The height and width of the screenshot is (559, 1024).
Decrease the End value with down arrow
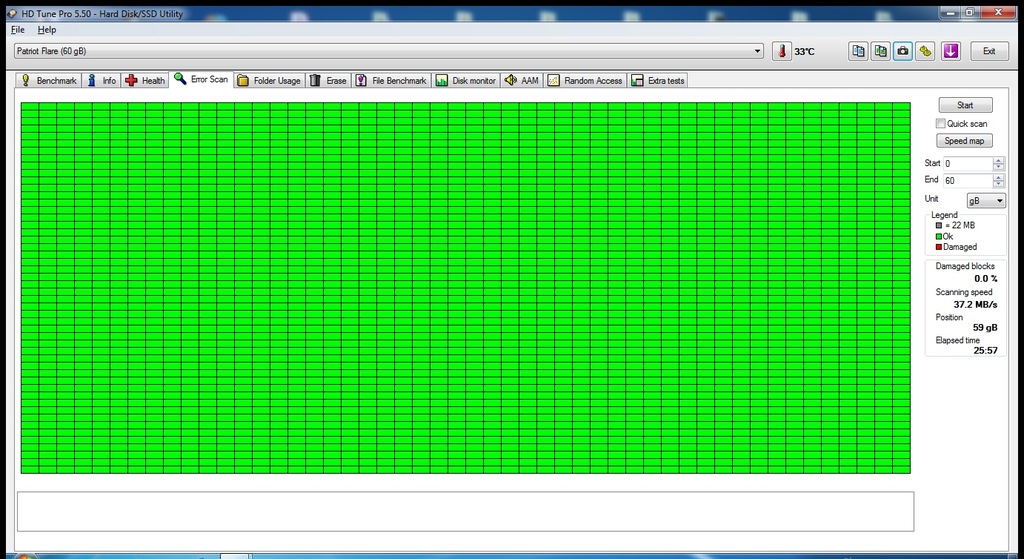point(999,184)
